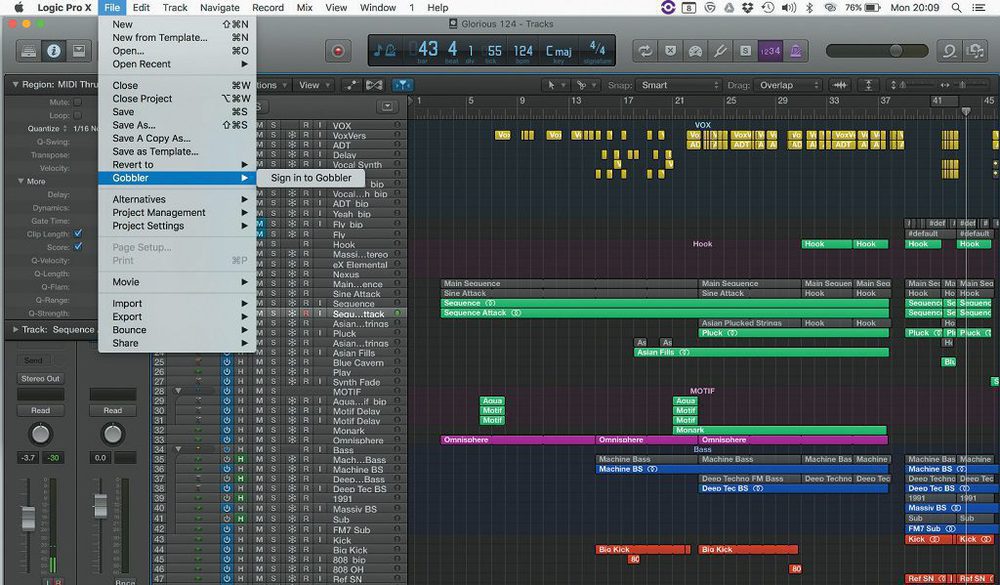Open the Quantize value popup
This screenshot has width=1000, height=585.
[84, 128]
